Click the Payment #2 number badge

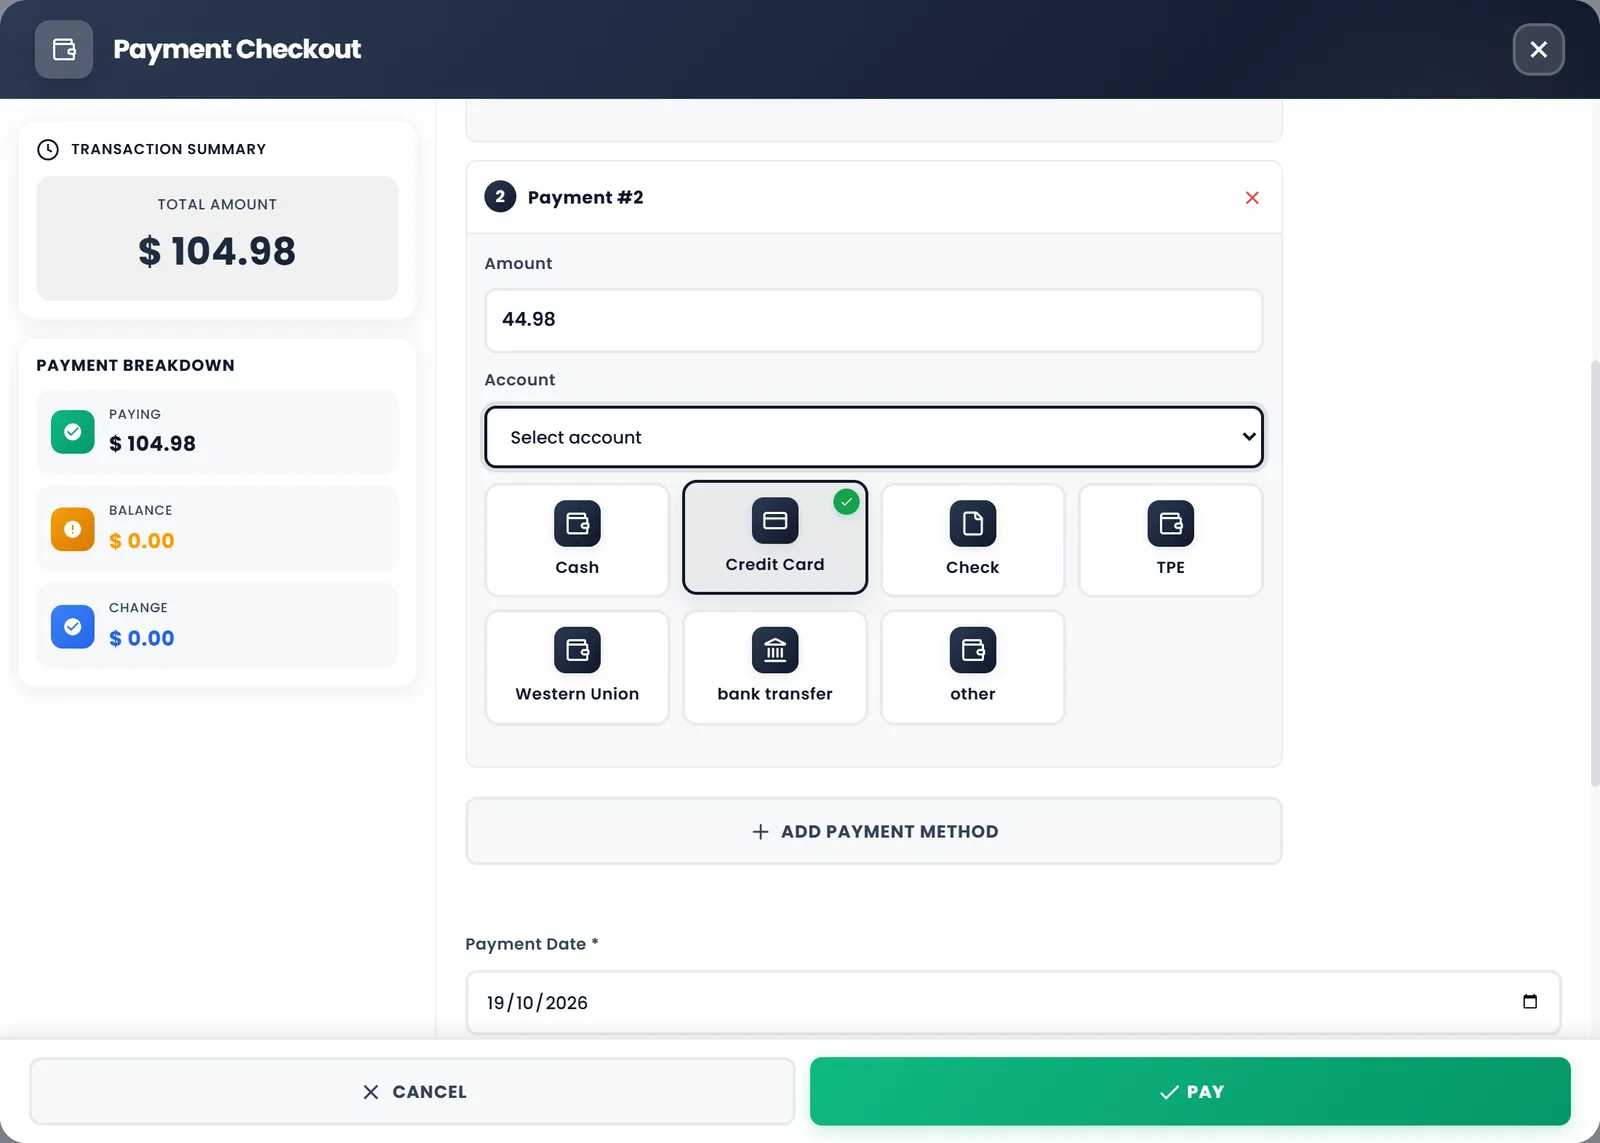click(x=500, y=197)
